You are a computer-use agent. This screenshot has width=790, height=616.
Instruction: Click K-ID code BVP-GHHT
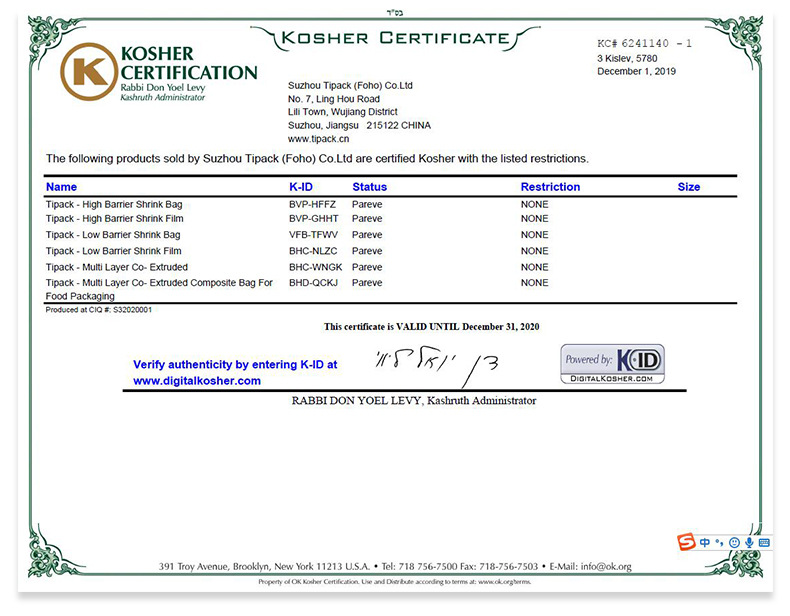coord(313,219)
